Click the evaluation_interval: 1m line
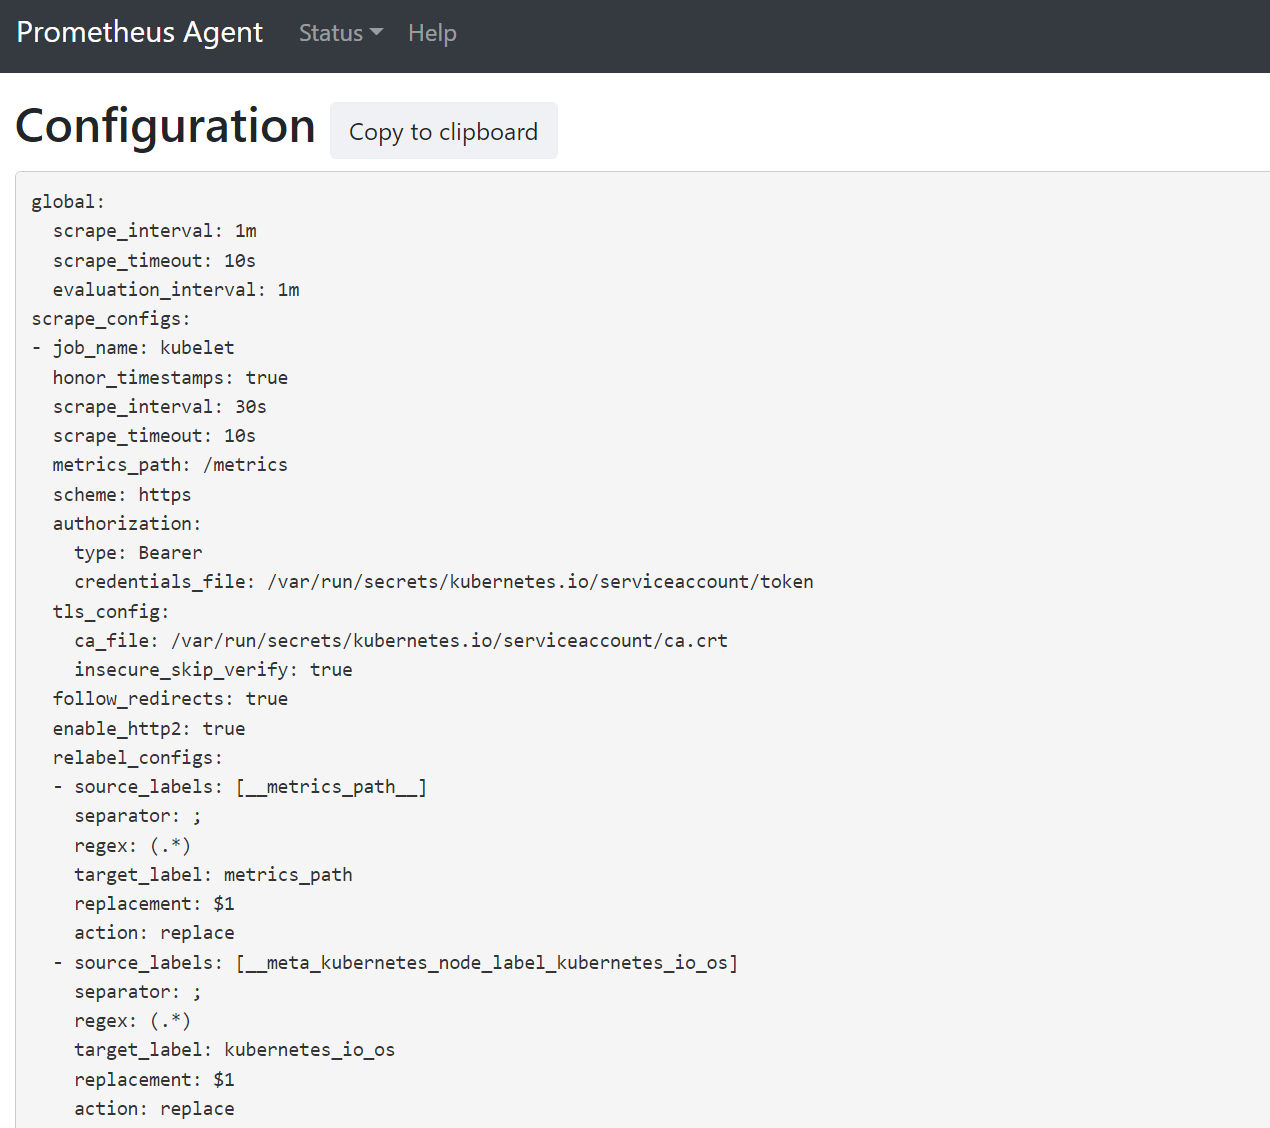 pos(176,290)
